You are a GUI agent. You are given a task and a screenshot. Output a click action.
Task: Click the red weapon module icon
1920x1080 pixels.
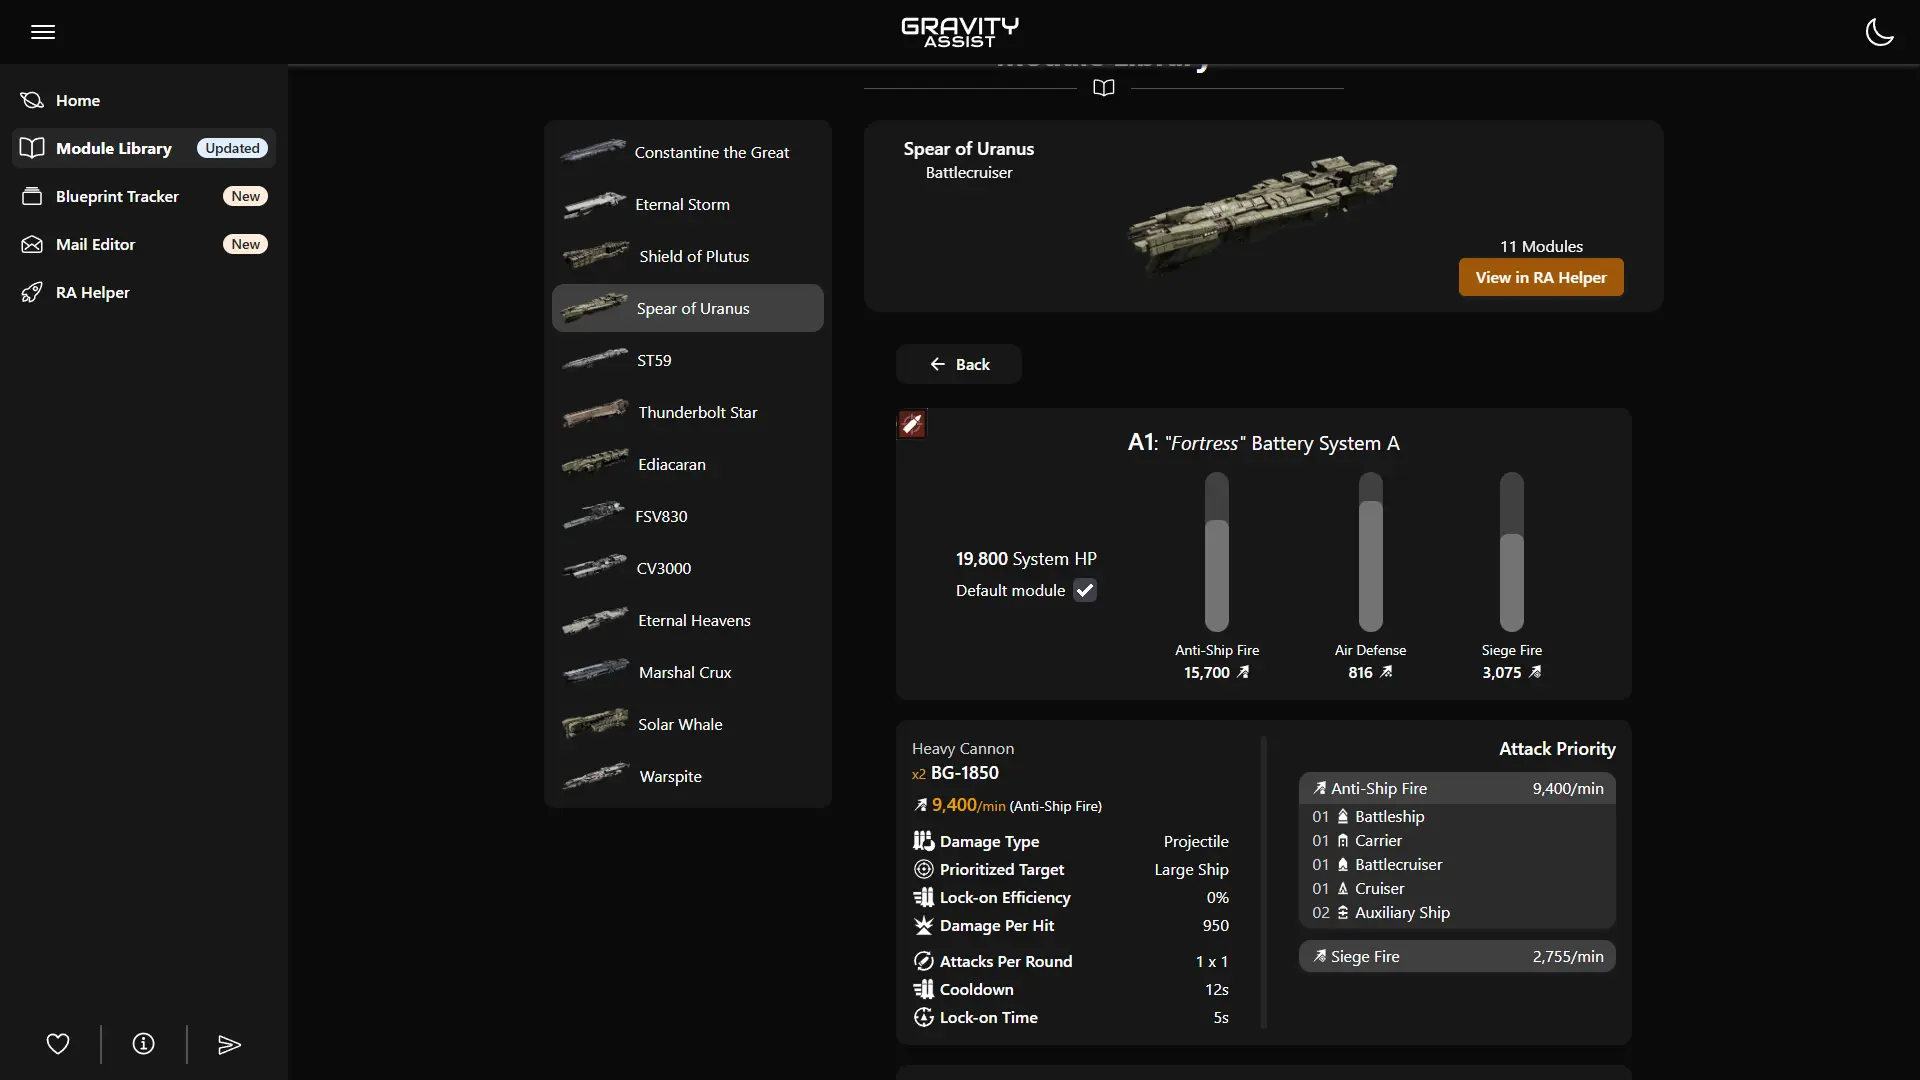(911, 424)
